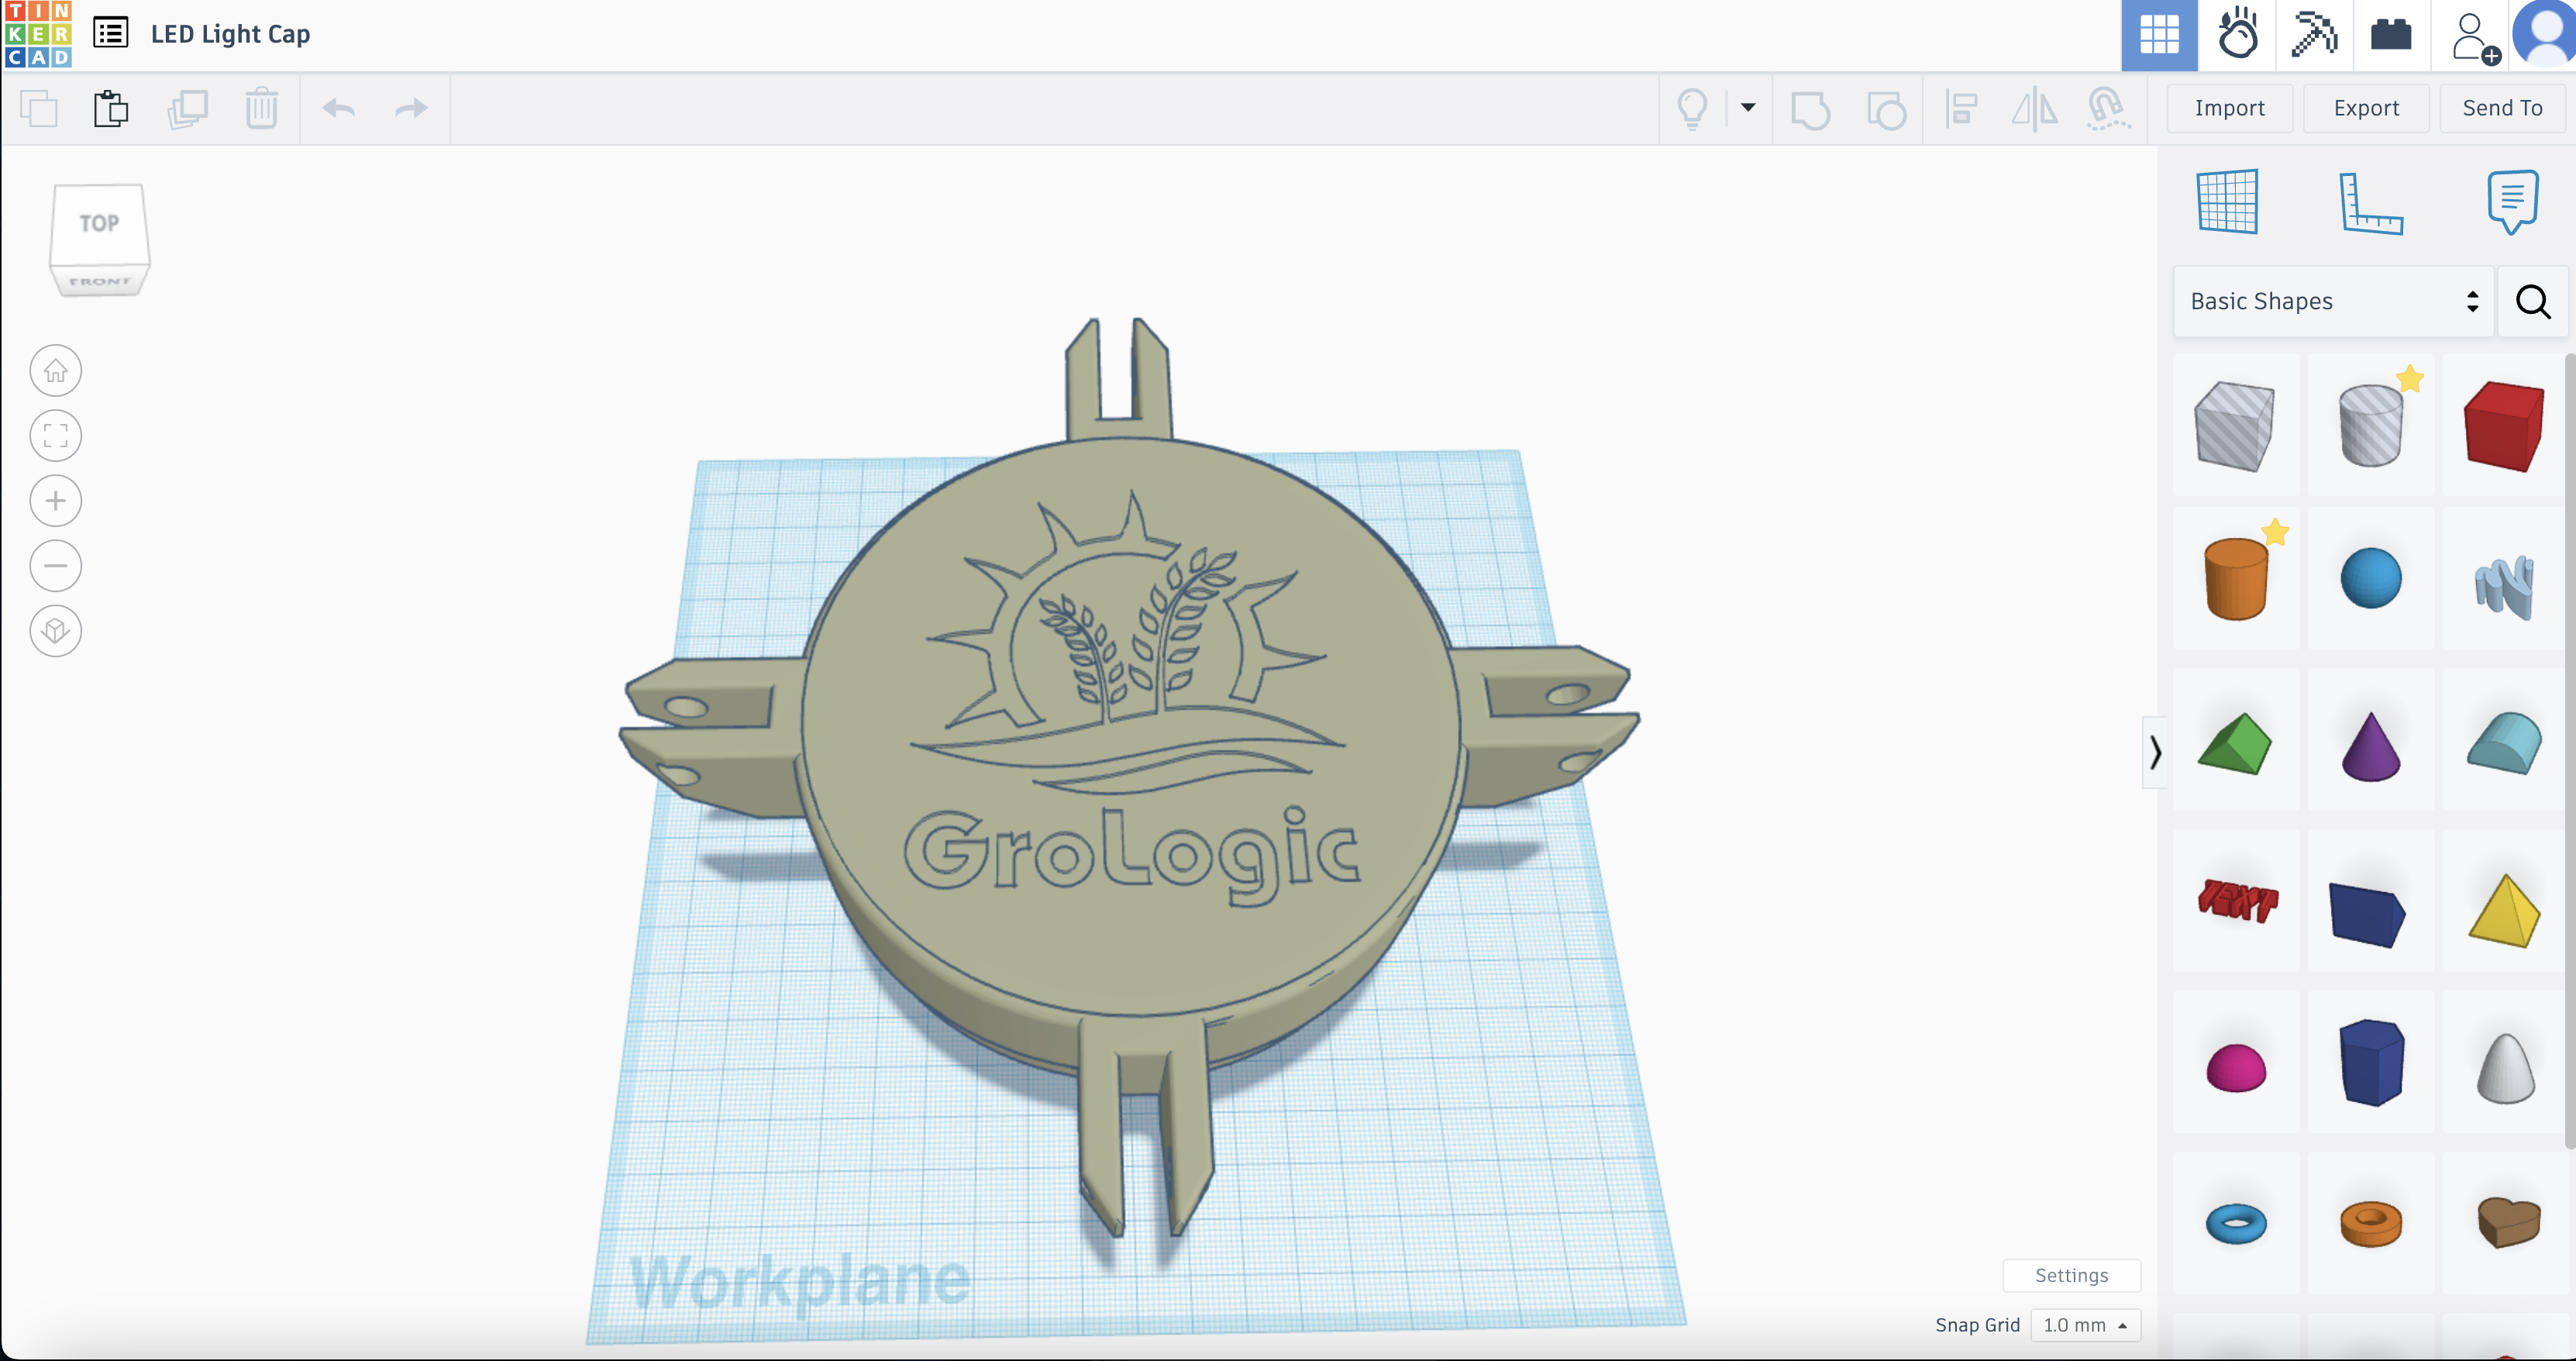The height and width of the screenshot is (1361, 2576).
Task: Click the Zoom out minus button
Action: point(56,566)
